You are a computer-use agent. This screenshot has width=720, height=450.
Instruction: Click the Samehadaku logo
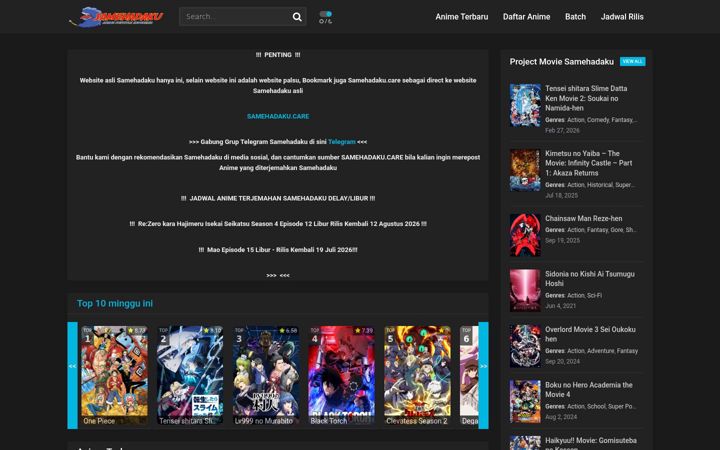[x=116, y=17]
